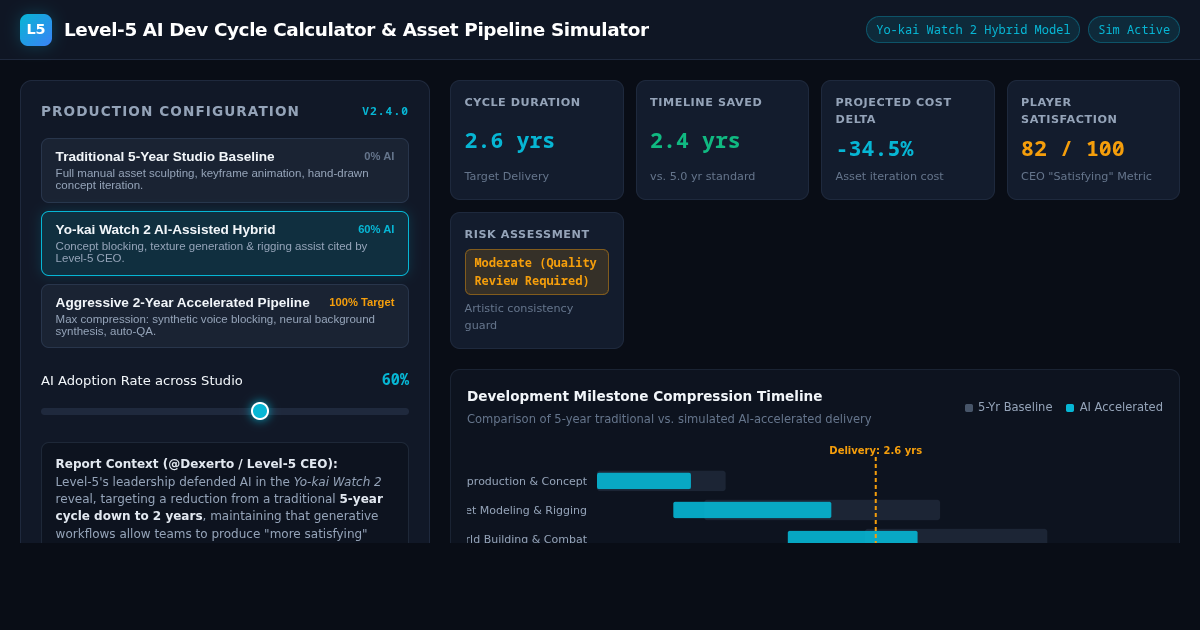Click the Target Delivery caption
This screenshot has width=1200, height=630.
click(507, 177)
